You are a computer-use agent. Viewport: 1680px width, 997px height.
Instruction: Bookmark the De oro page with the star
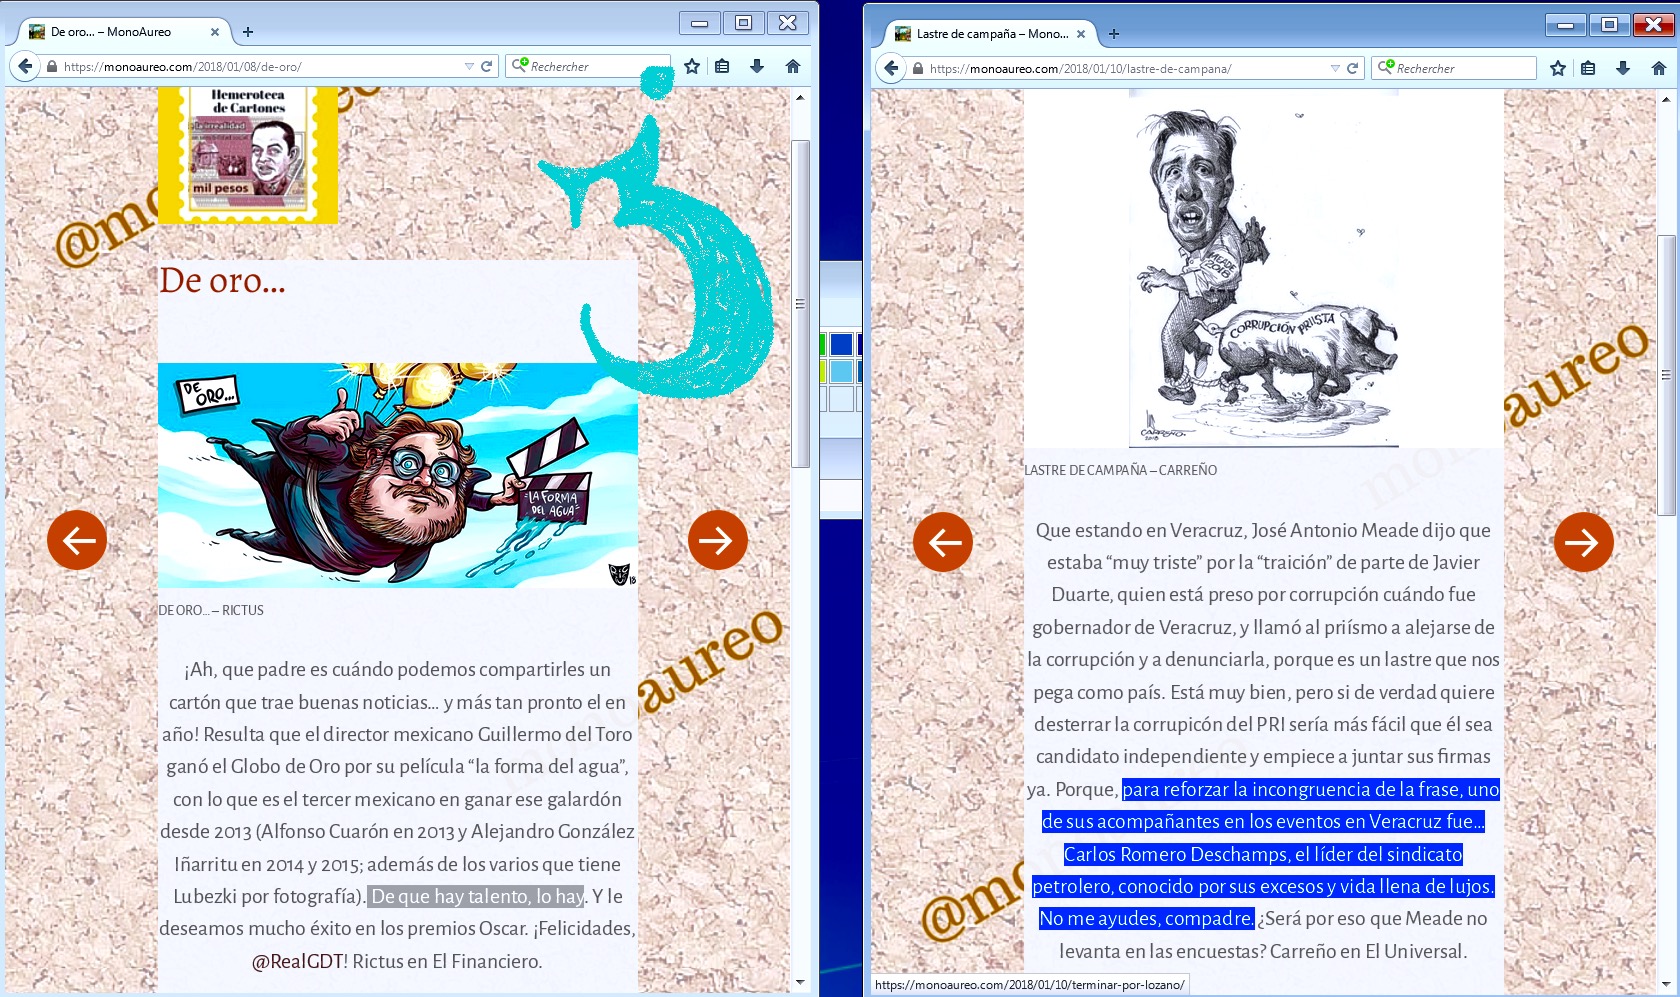(x=692, y=66)
